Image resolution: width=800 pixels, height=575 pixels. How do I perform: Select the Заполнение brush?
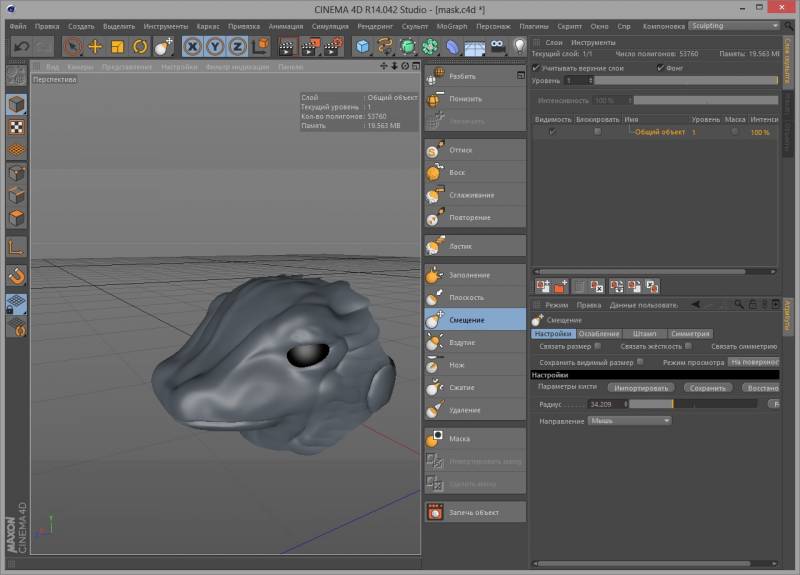pos(475,275)
